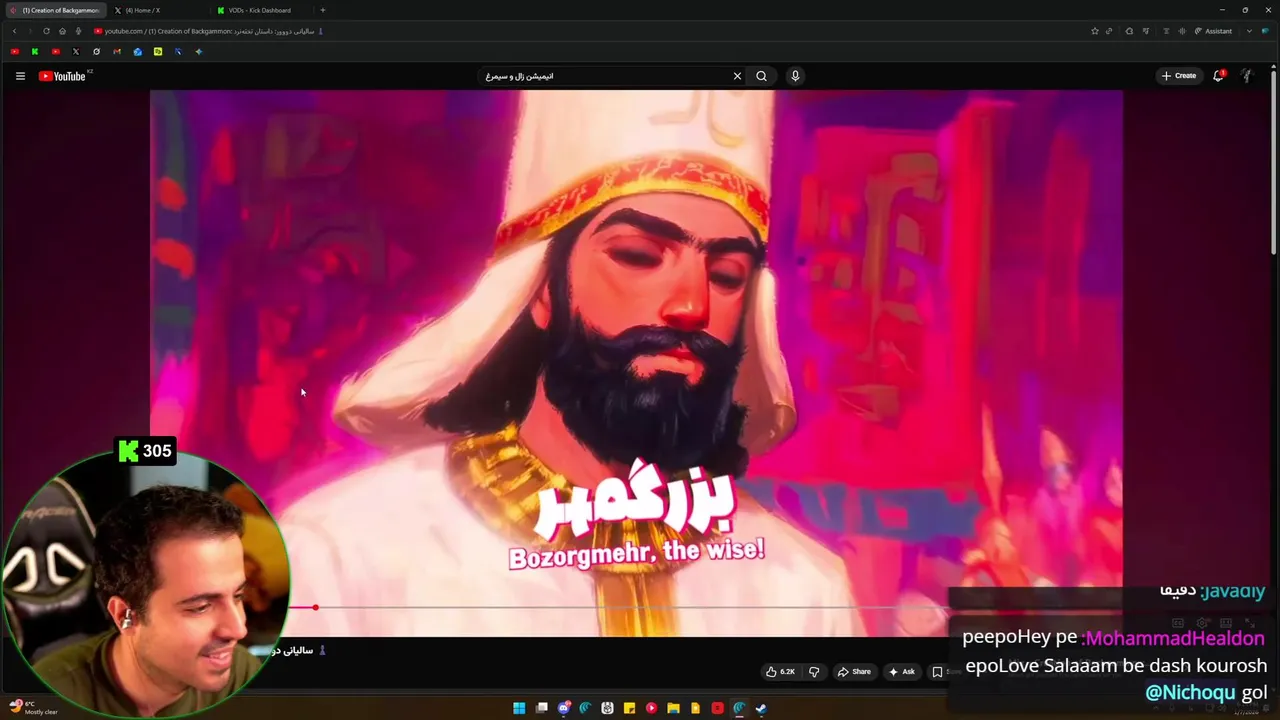Open the X bookmark in bookmarks bar
Screen dimensions: 1280x720
(x=76, y=52)
